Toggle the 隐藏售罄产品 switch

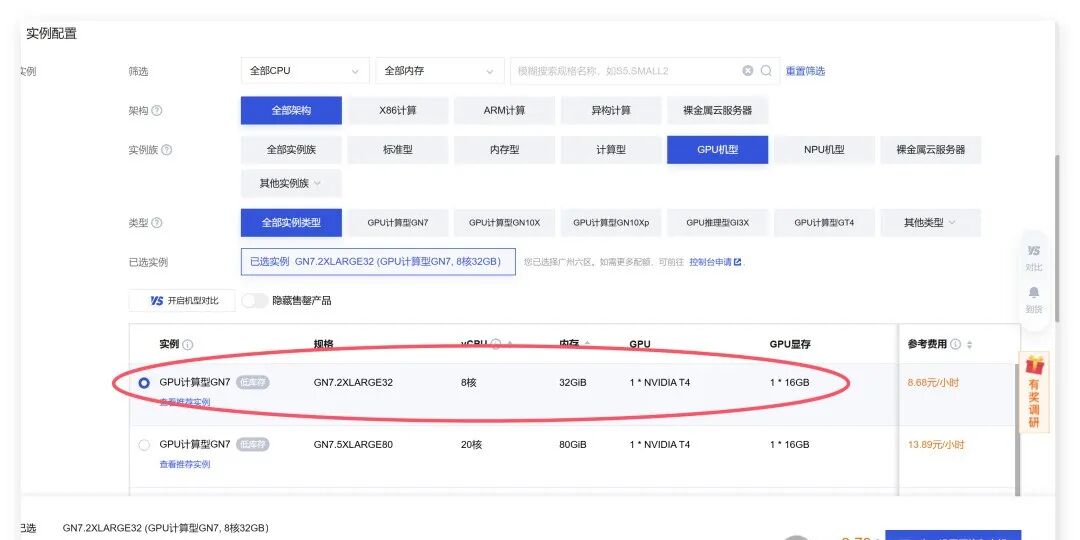click(x=254, y=301)
